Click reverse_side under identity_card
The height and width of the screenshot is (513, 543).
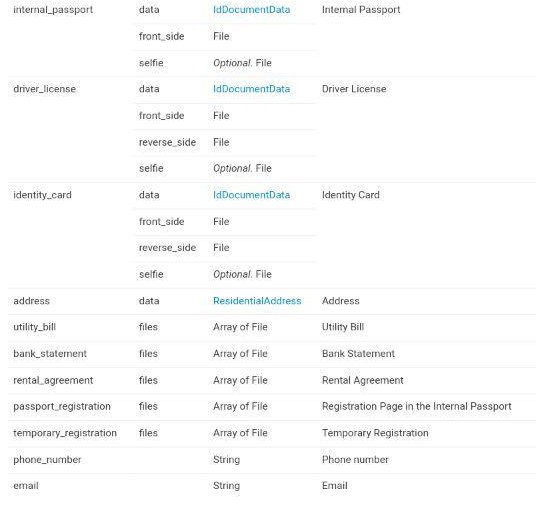(x=167, y=248)
